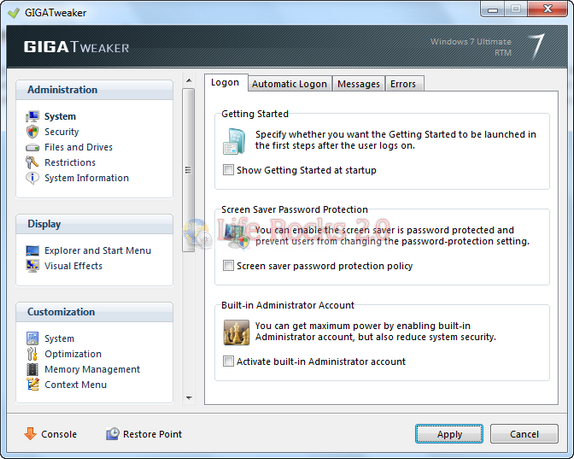The image size is (574, 459).
Task: Click the Windows 7 logo in header
Action: pos(536,46)
